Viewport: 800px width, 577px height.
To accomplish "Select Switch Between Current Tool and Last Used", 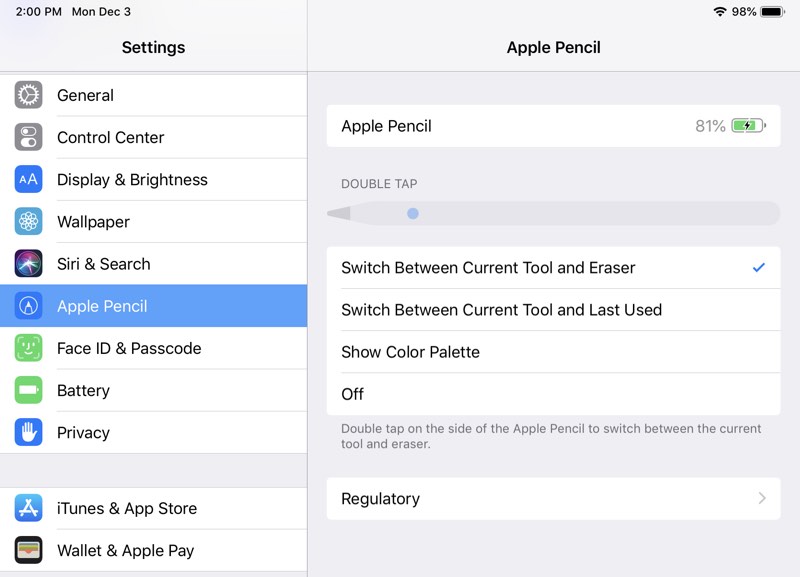I will [x=501, y=310].
